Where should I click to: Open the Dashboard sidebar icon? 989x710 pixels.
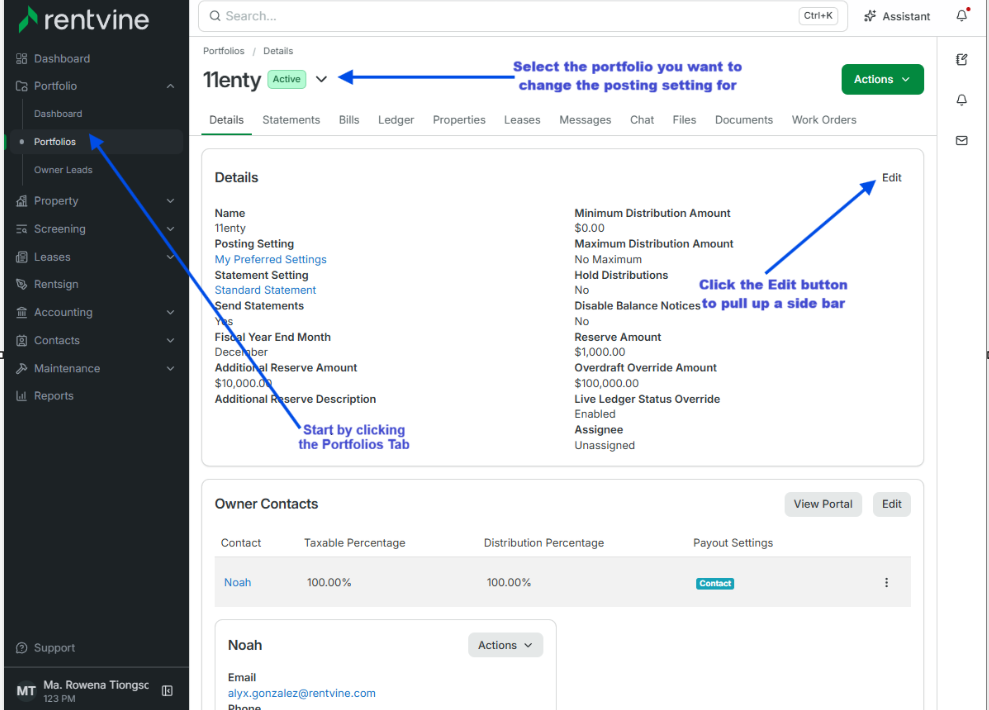tap(21, 59)
